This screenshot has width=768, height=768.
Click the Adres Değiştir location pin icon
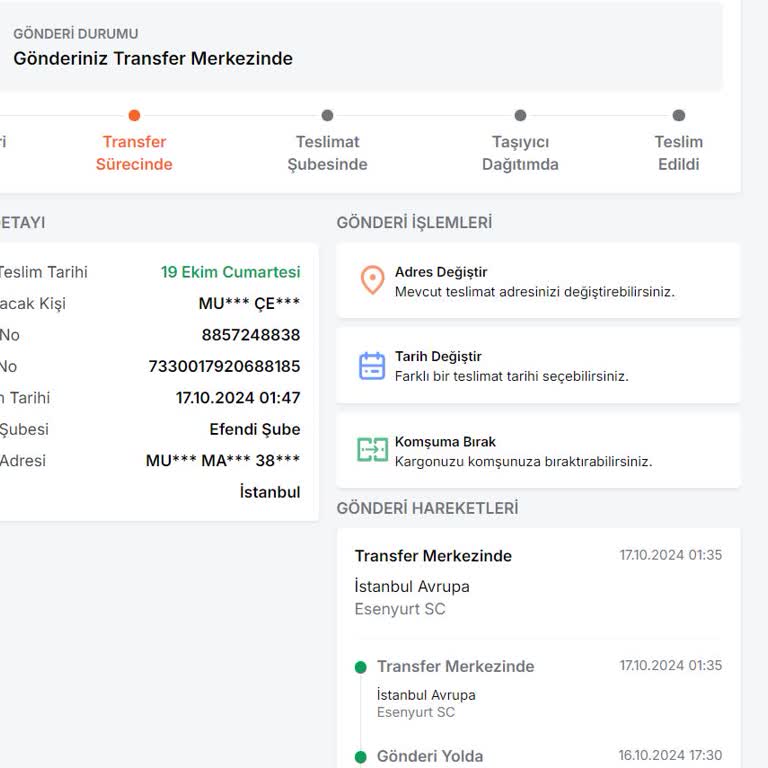(x=372, y=280)
